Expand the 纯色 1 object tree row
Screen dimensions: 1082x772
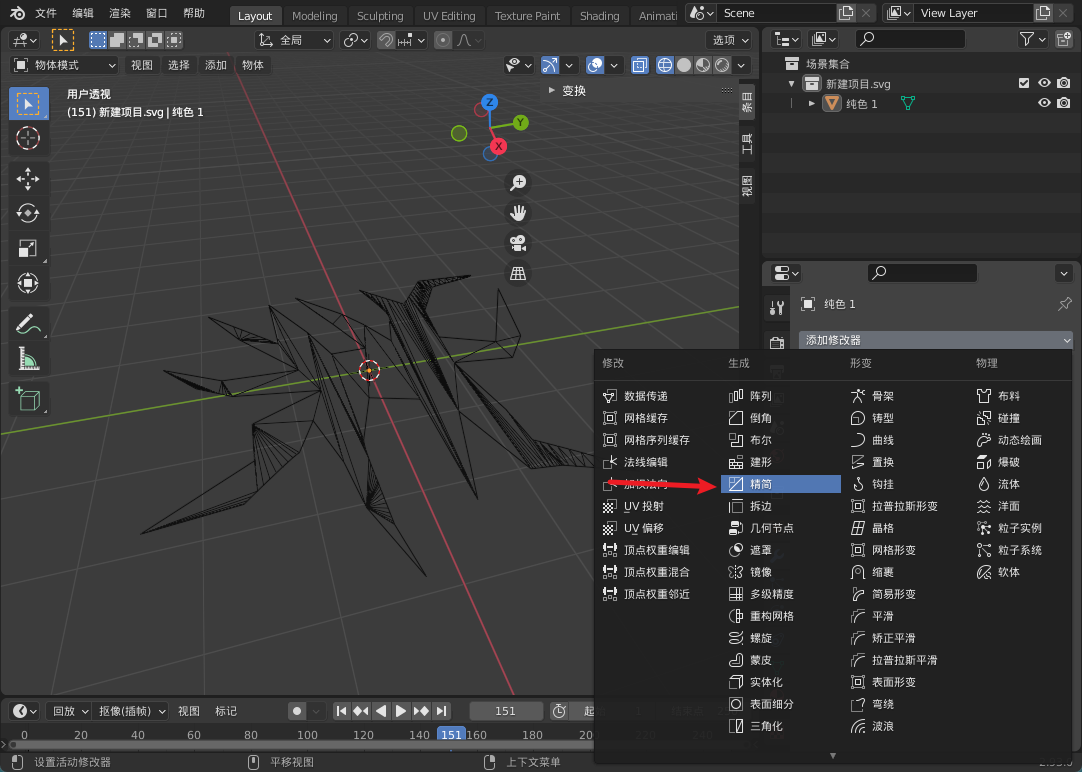(x=812, y=103)
